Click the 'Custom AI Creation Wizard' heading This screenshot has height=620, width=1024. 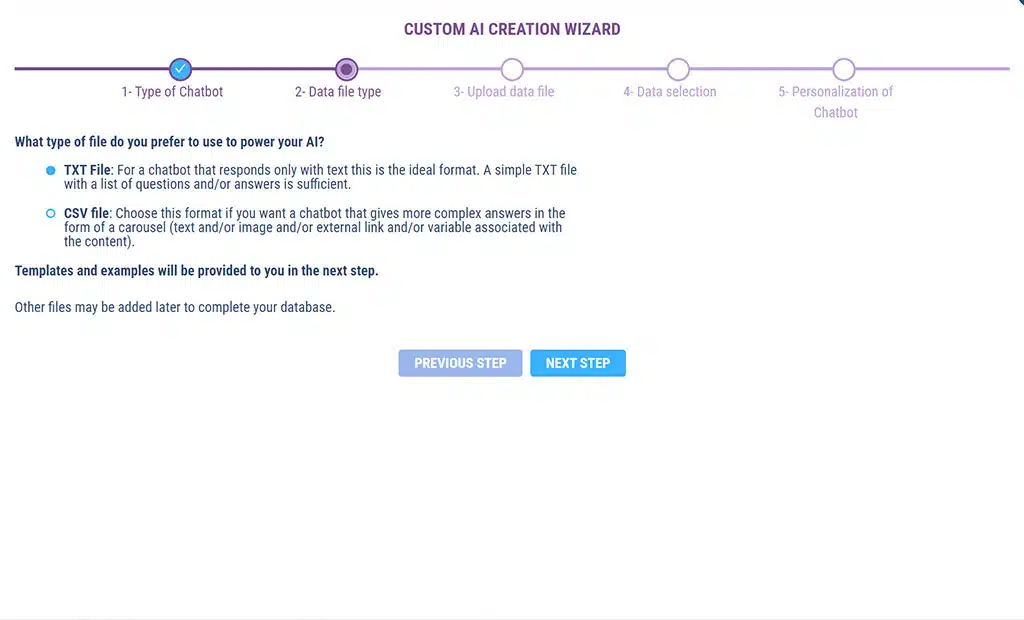point(512,29)
